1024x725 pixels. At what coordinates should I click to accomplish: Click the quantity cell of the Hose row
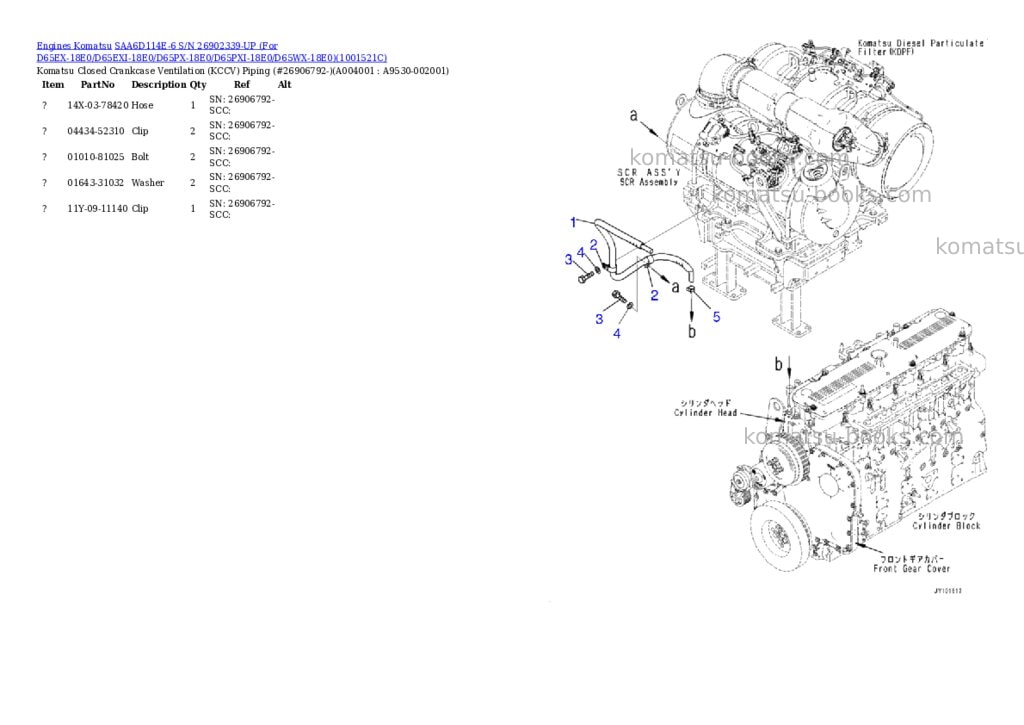tap(193, 105)
